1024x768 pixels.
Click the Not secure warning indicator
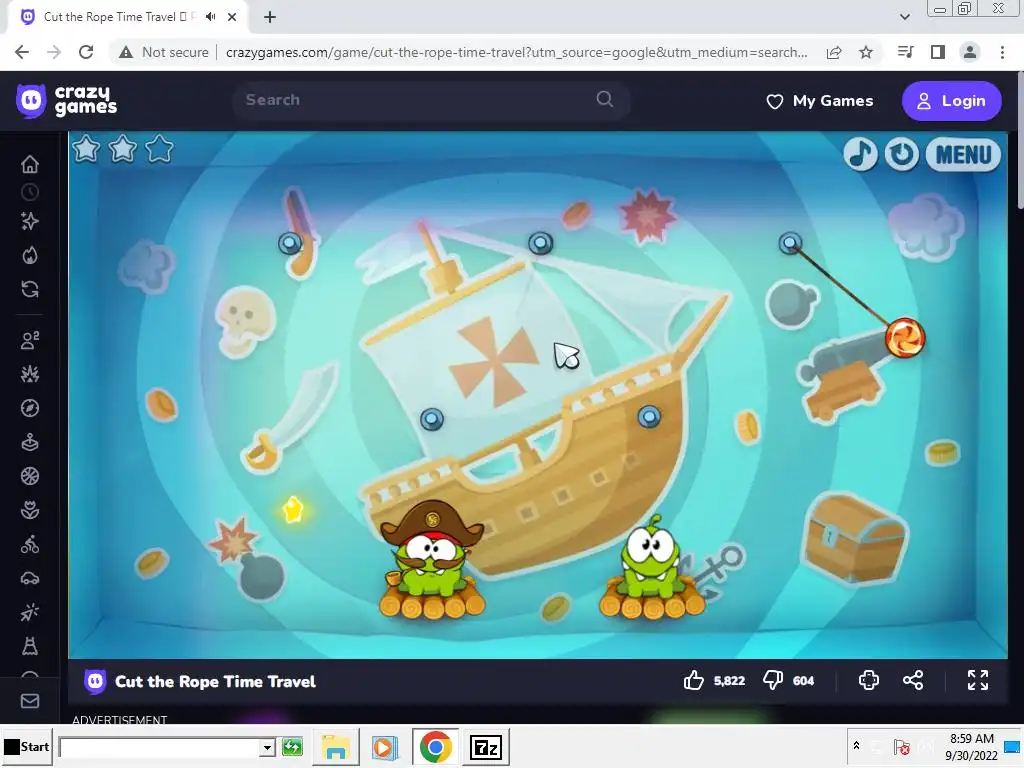(x=163, y=52)
